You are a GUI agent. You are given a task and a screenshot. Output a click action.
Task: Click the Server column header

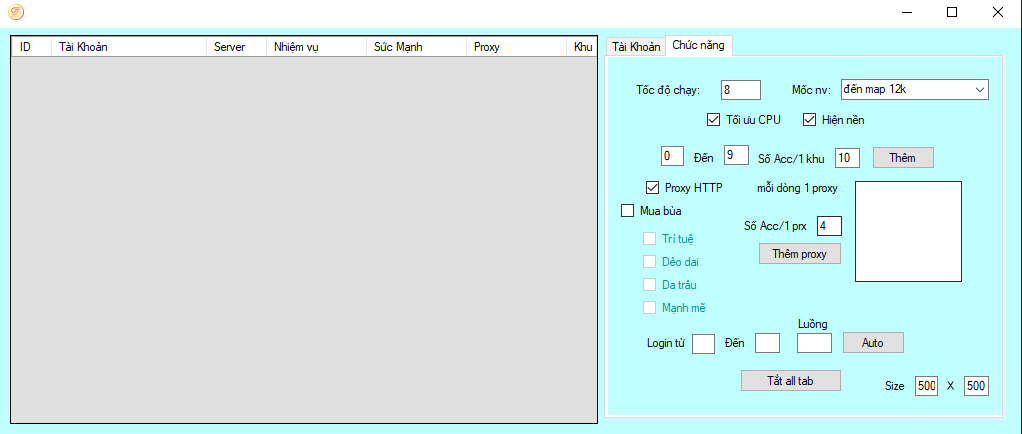(x=236, y=47)
